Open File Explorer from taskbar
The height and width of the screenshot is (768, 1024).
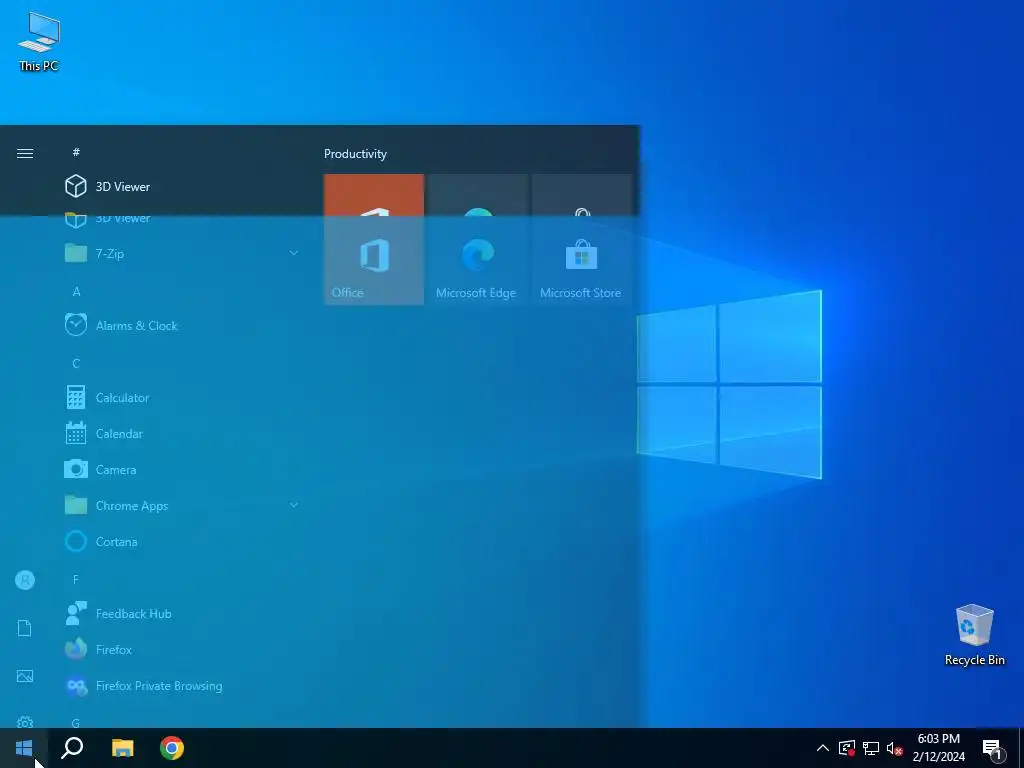(122, 748)
